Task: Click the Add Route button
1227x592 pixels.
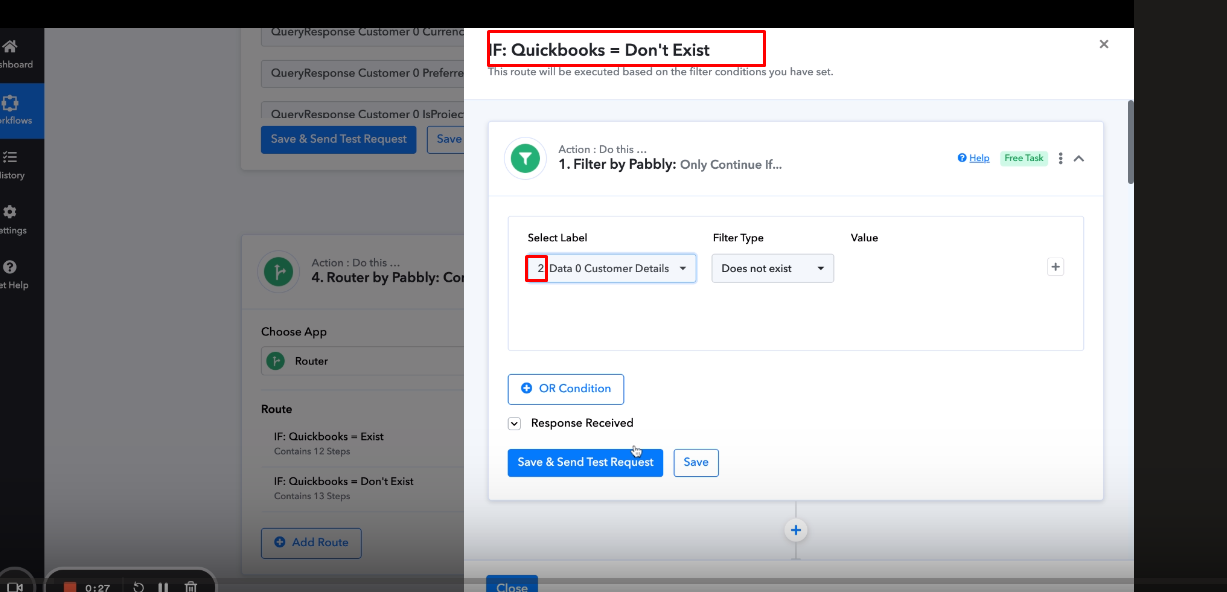Action: (x=311, y=542)
